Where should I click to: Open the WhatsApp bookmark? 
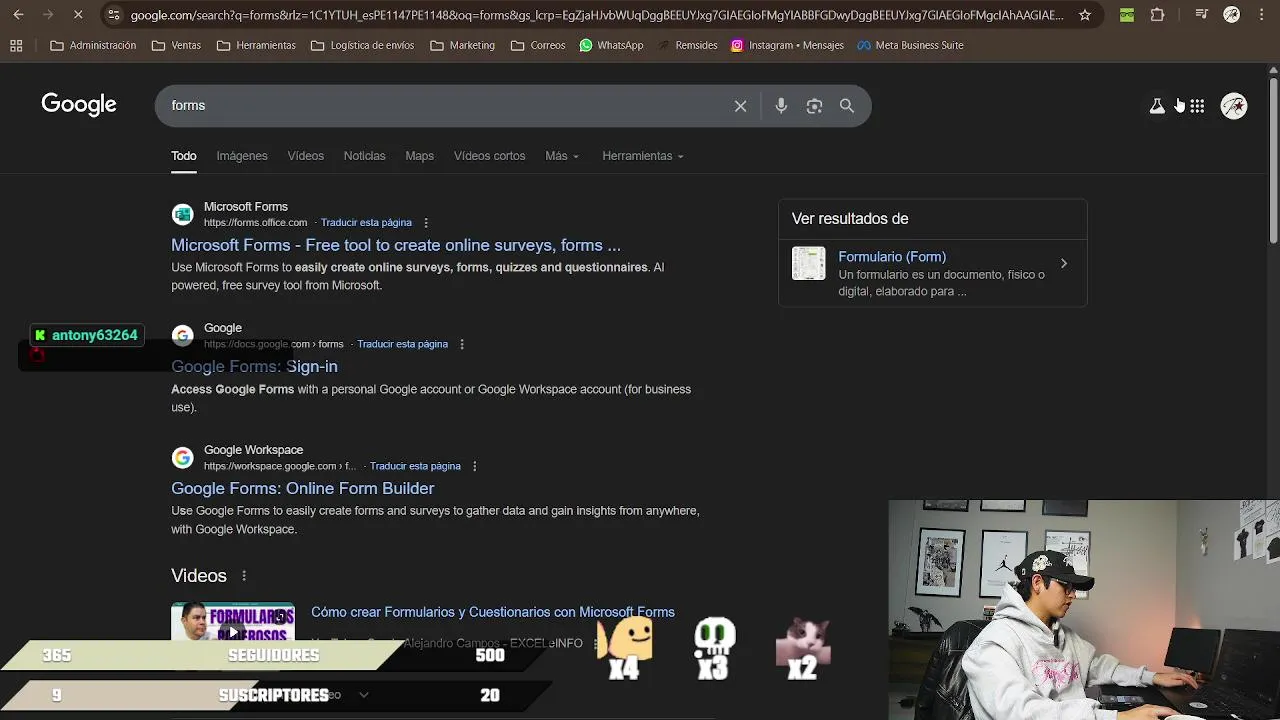point(611,45)
